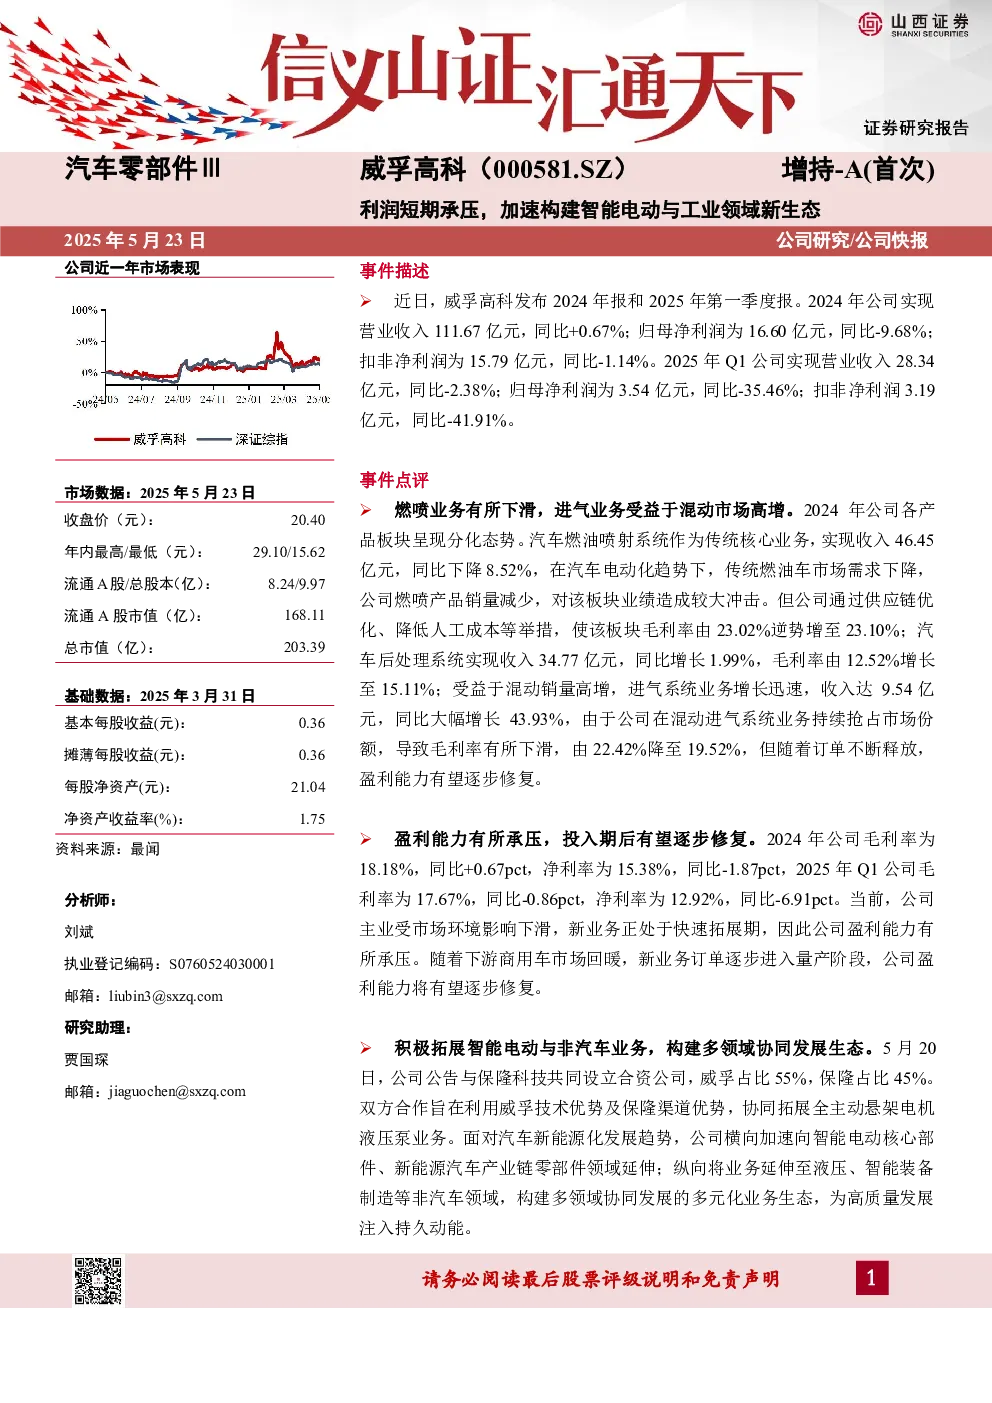This screenshot has width=992, height=1403.
Task: Click the subtitle 利润短期承压 headline
Action: click(x=590, y=210)
